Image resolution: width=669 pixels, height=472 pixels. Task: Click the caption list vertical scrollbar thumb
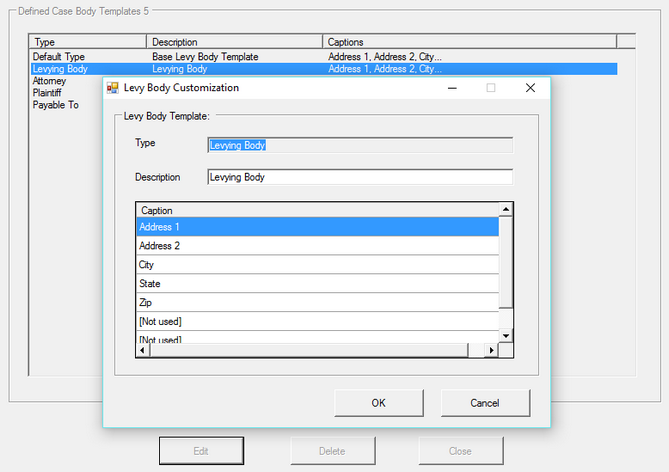pos(506,262)
